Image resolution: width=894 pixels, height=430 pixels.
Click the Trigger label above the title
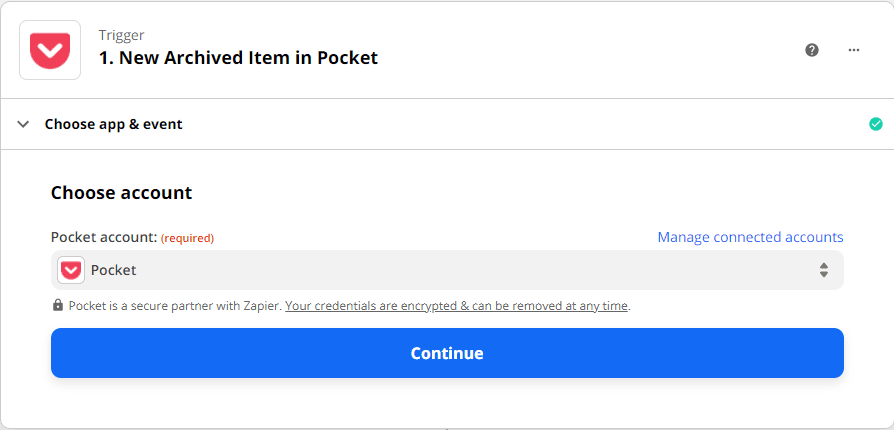[x=121, y=35]
